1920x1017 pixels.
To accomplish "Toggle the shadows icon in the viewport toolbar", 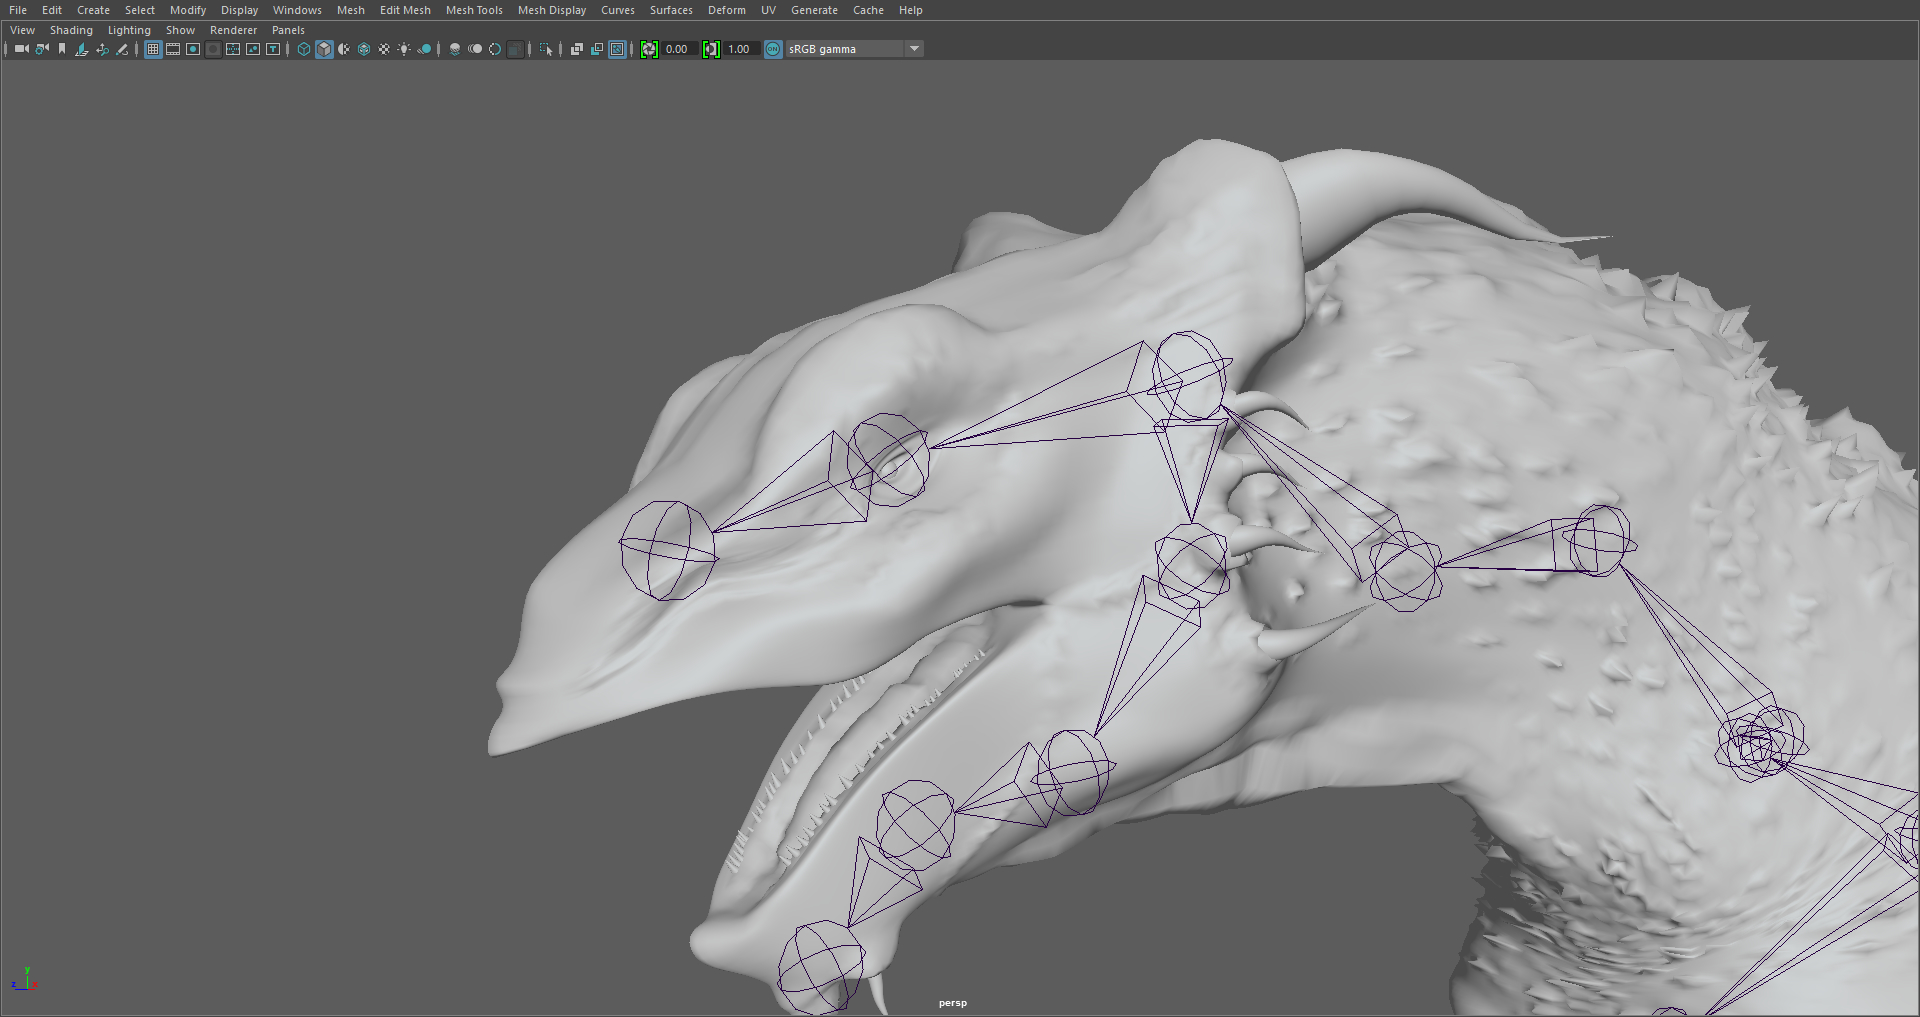I will pos(424,48).
